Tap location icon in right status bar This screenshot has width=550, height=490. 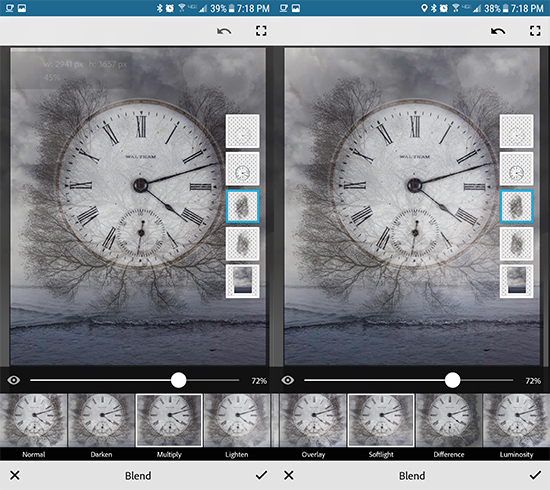click(424, 8)
